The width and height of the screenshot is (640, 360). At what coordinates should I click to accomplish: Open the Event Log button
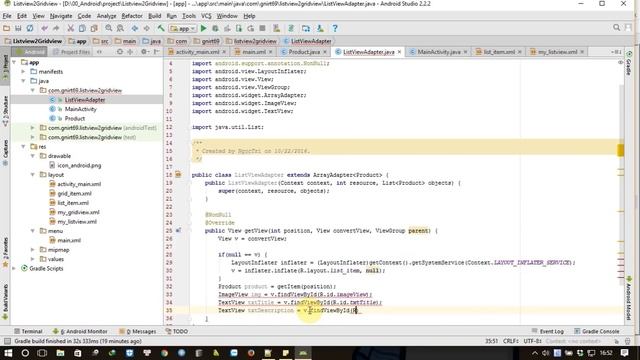548,331
